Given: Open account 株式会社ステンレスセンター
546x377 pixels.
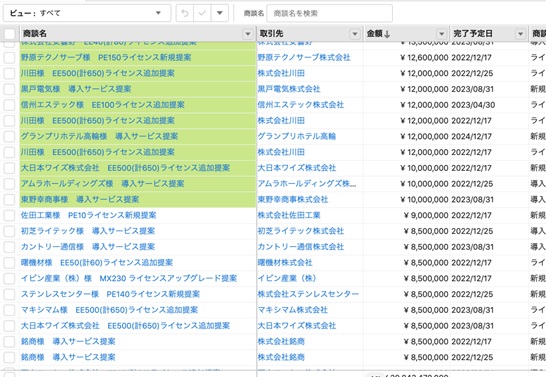Looking at the screenshot, I should (308, 294).
